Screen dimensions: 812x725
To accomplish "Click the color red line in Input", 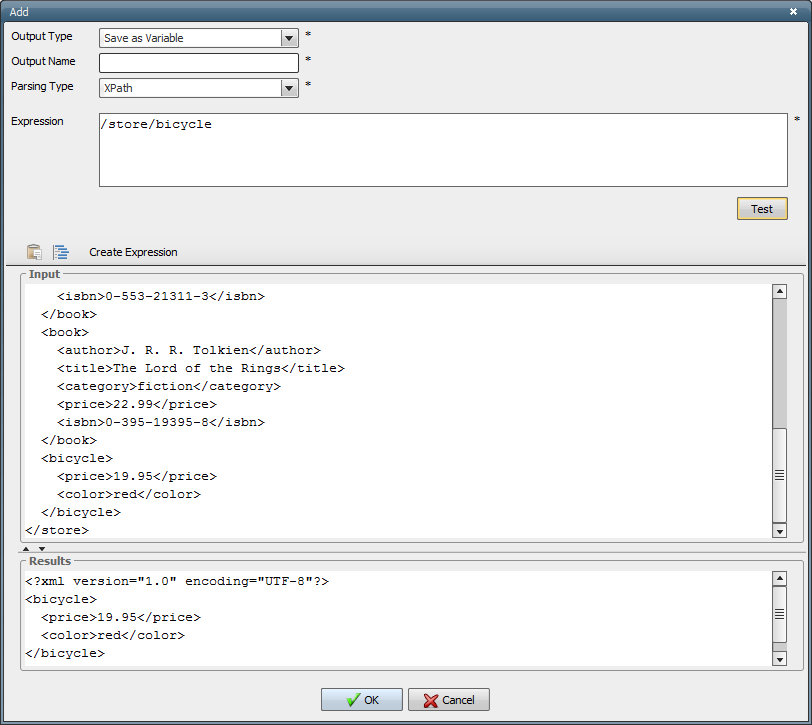I will coord(129,495).
